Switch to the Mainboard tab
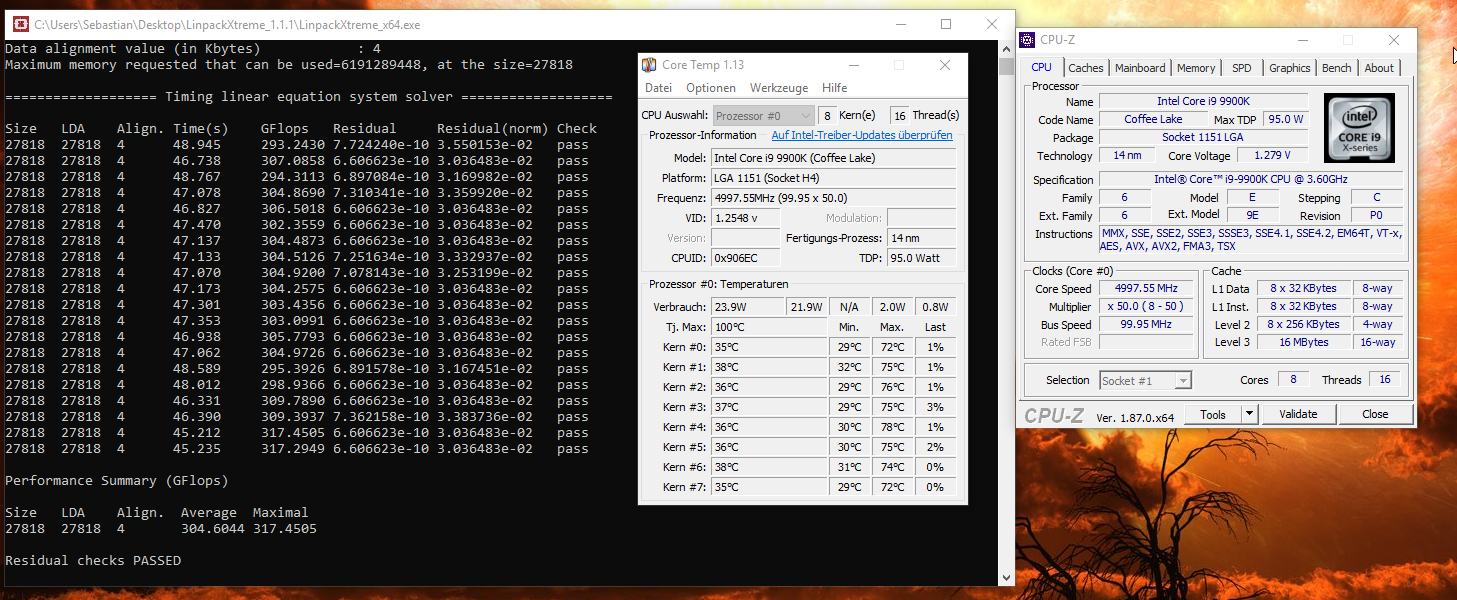The image size is (1457, 600). click(x=1140, y=68)
